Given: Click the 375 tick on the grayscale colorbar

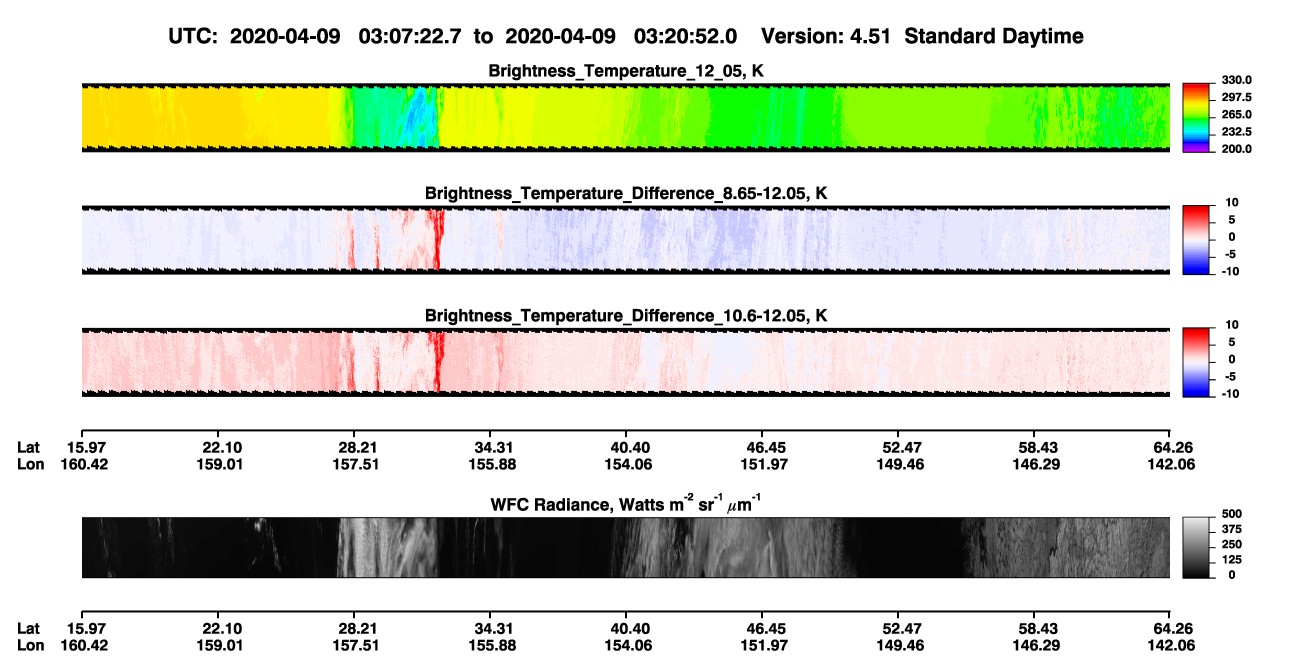Looking at the screenshot, I should point(1231,530).
